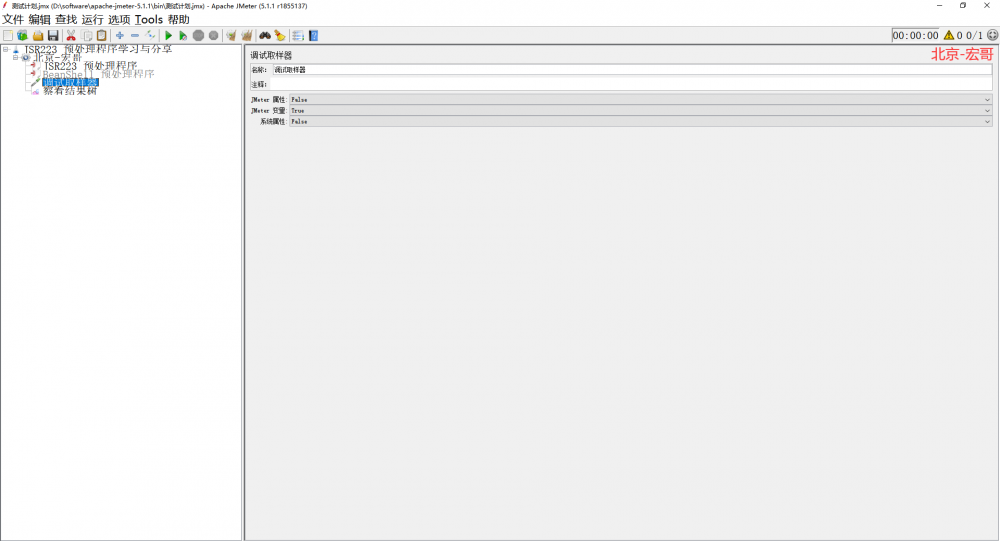Select the 调试取样器 tree item
The image size is (1000, 541).
point(70,82)
